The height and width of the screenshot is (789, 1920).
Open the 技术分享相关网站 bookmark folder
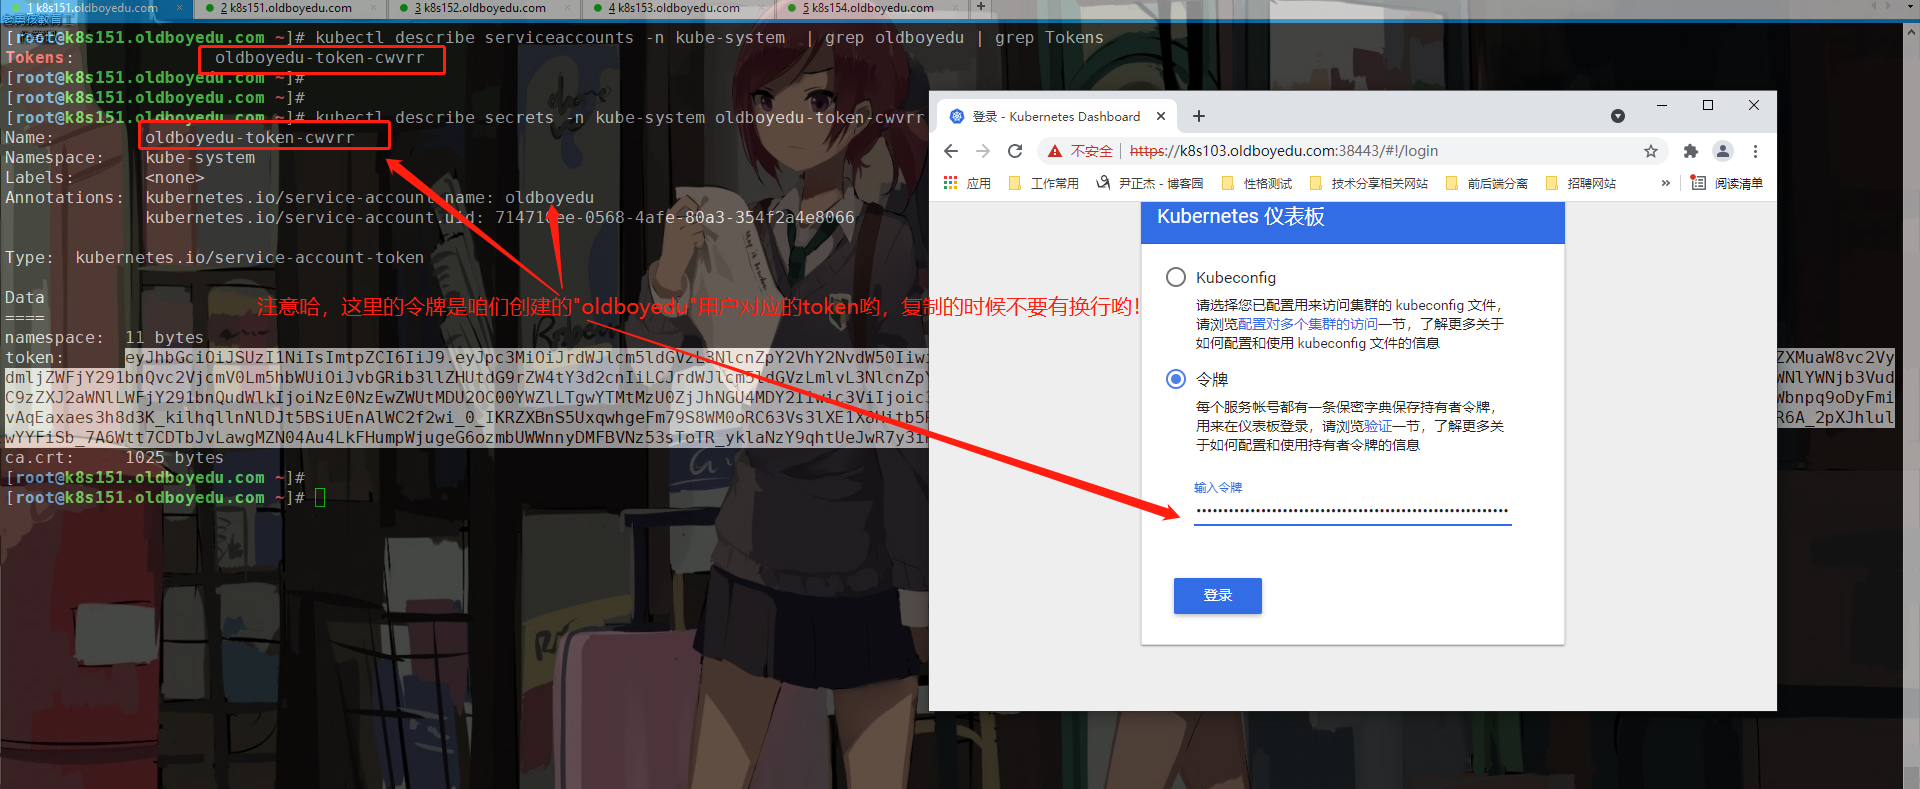coord(1368,183)
